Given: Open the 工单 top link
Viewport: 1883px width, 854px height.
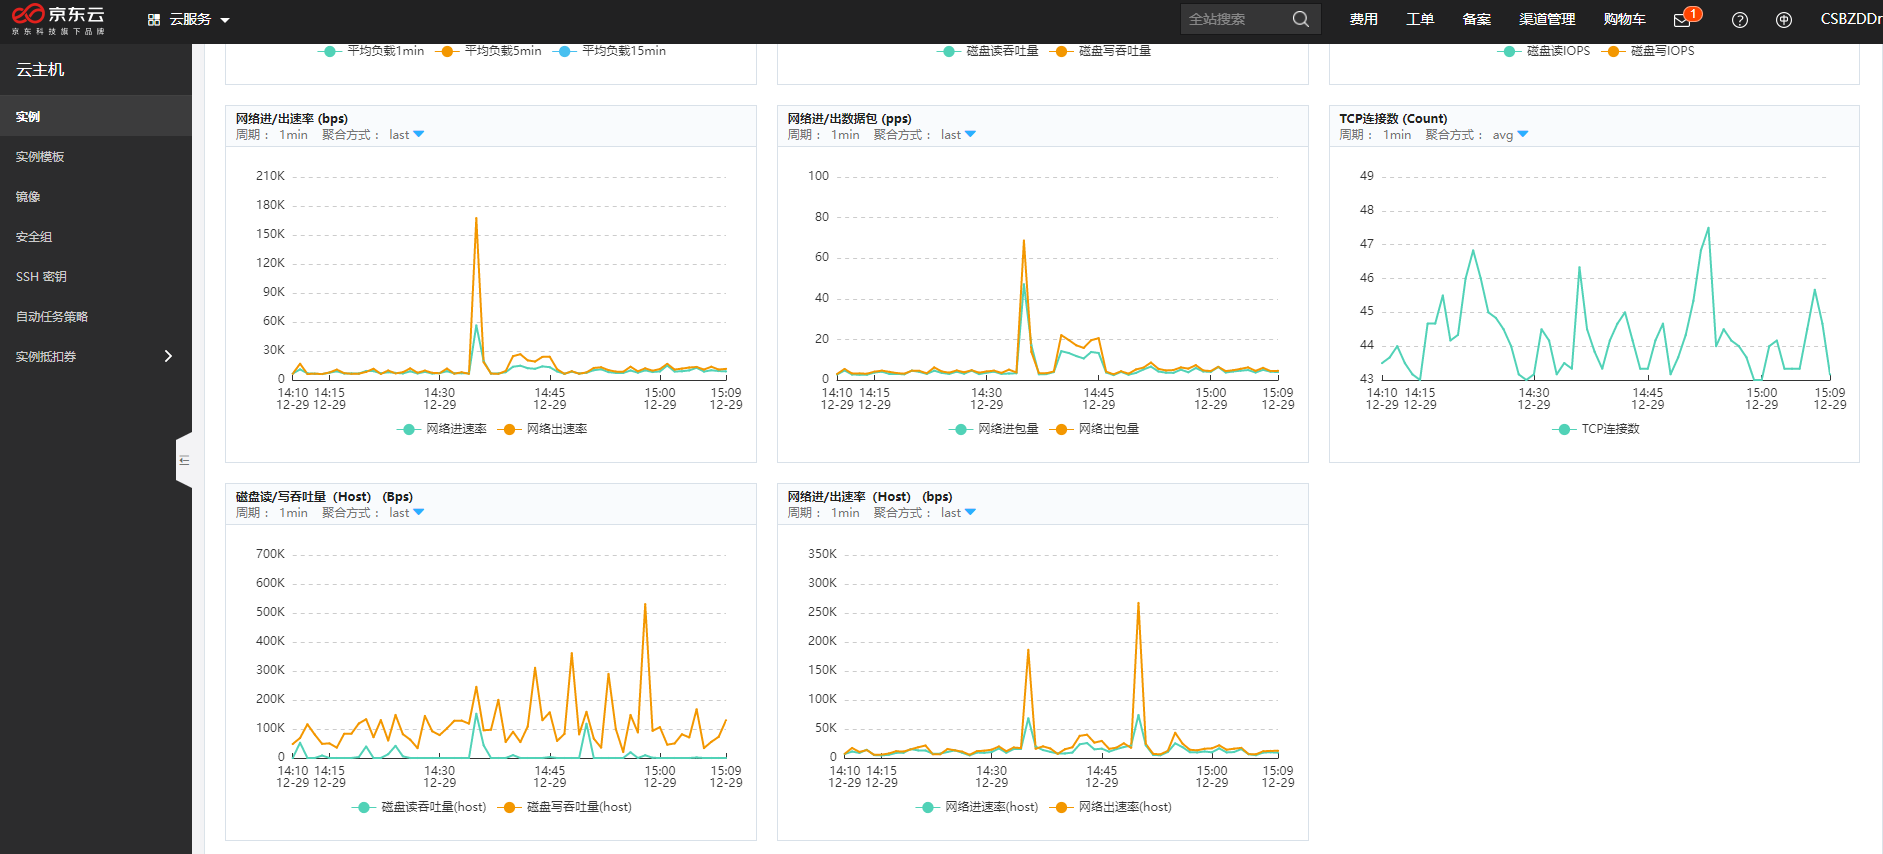Looking at the screenshot, I should coord(1420,20).
